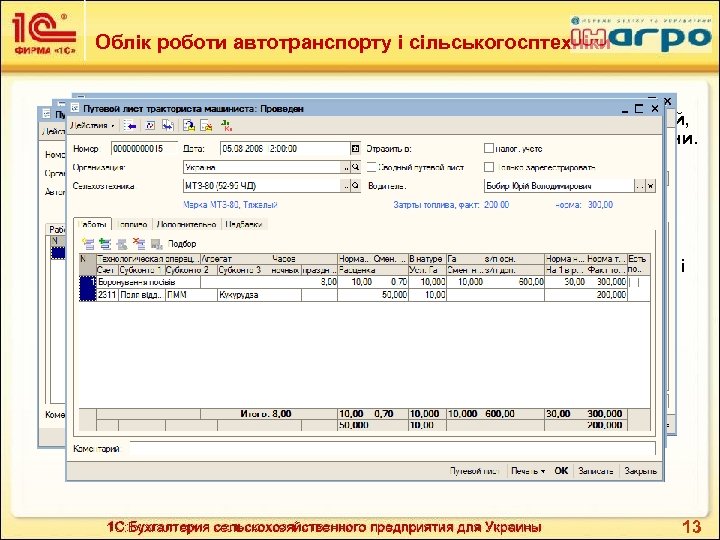
Task: Click the OK button
Action: point(561,471)
